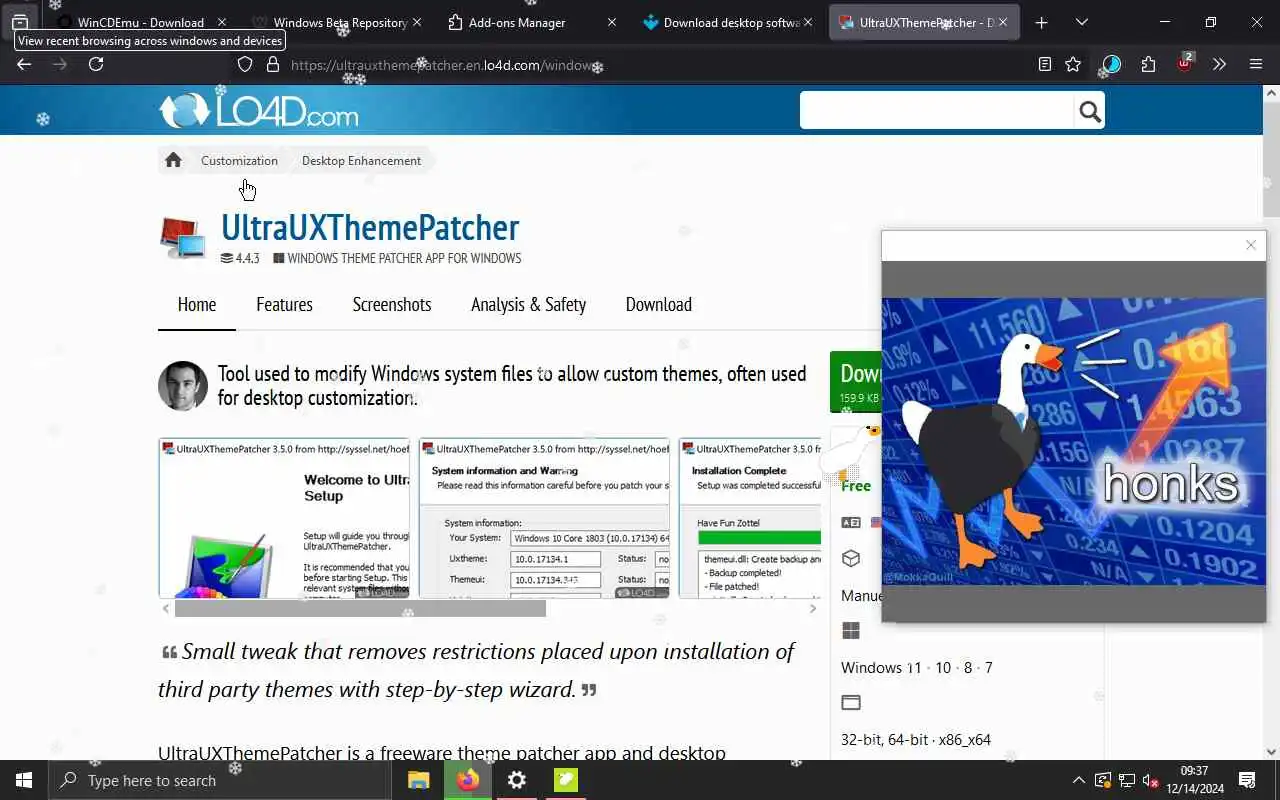Image resolution: width=1280 pixels, height=800 pixels.
Task: Click Desktop Enhancement breadcrumb link
Action: click(361, 160)
